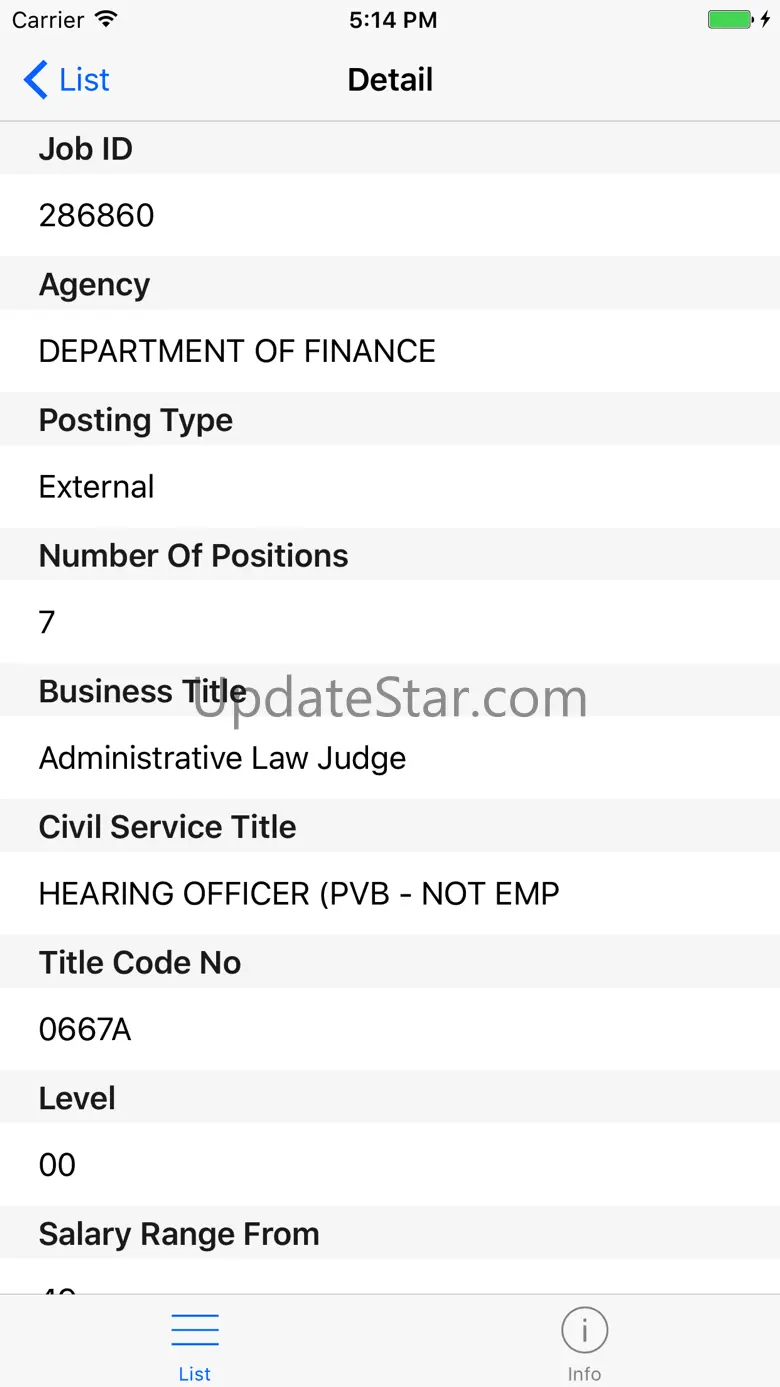Tap the Info tab label
This screenshot has width=780, height=1387.
click(x=584, y=1374)
